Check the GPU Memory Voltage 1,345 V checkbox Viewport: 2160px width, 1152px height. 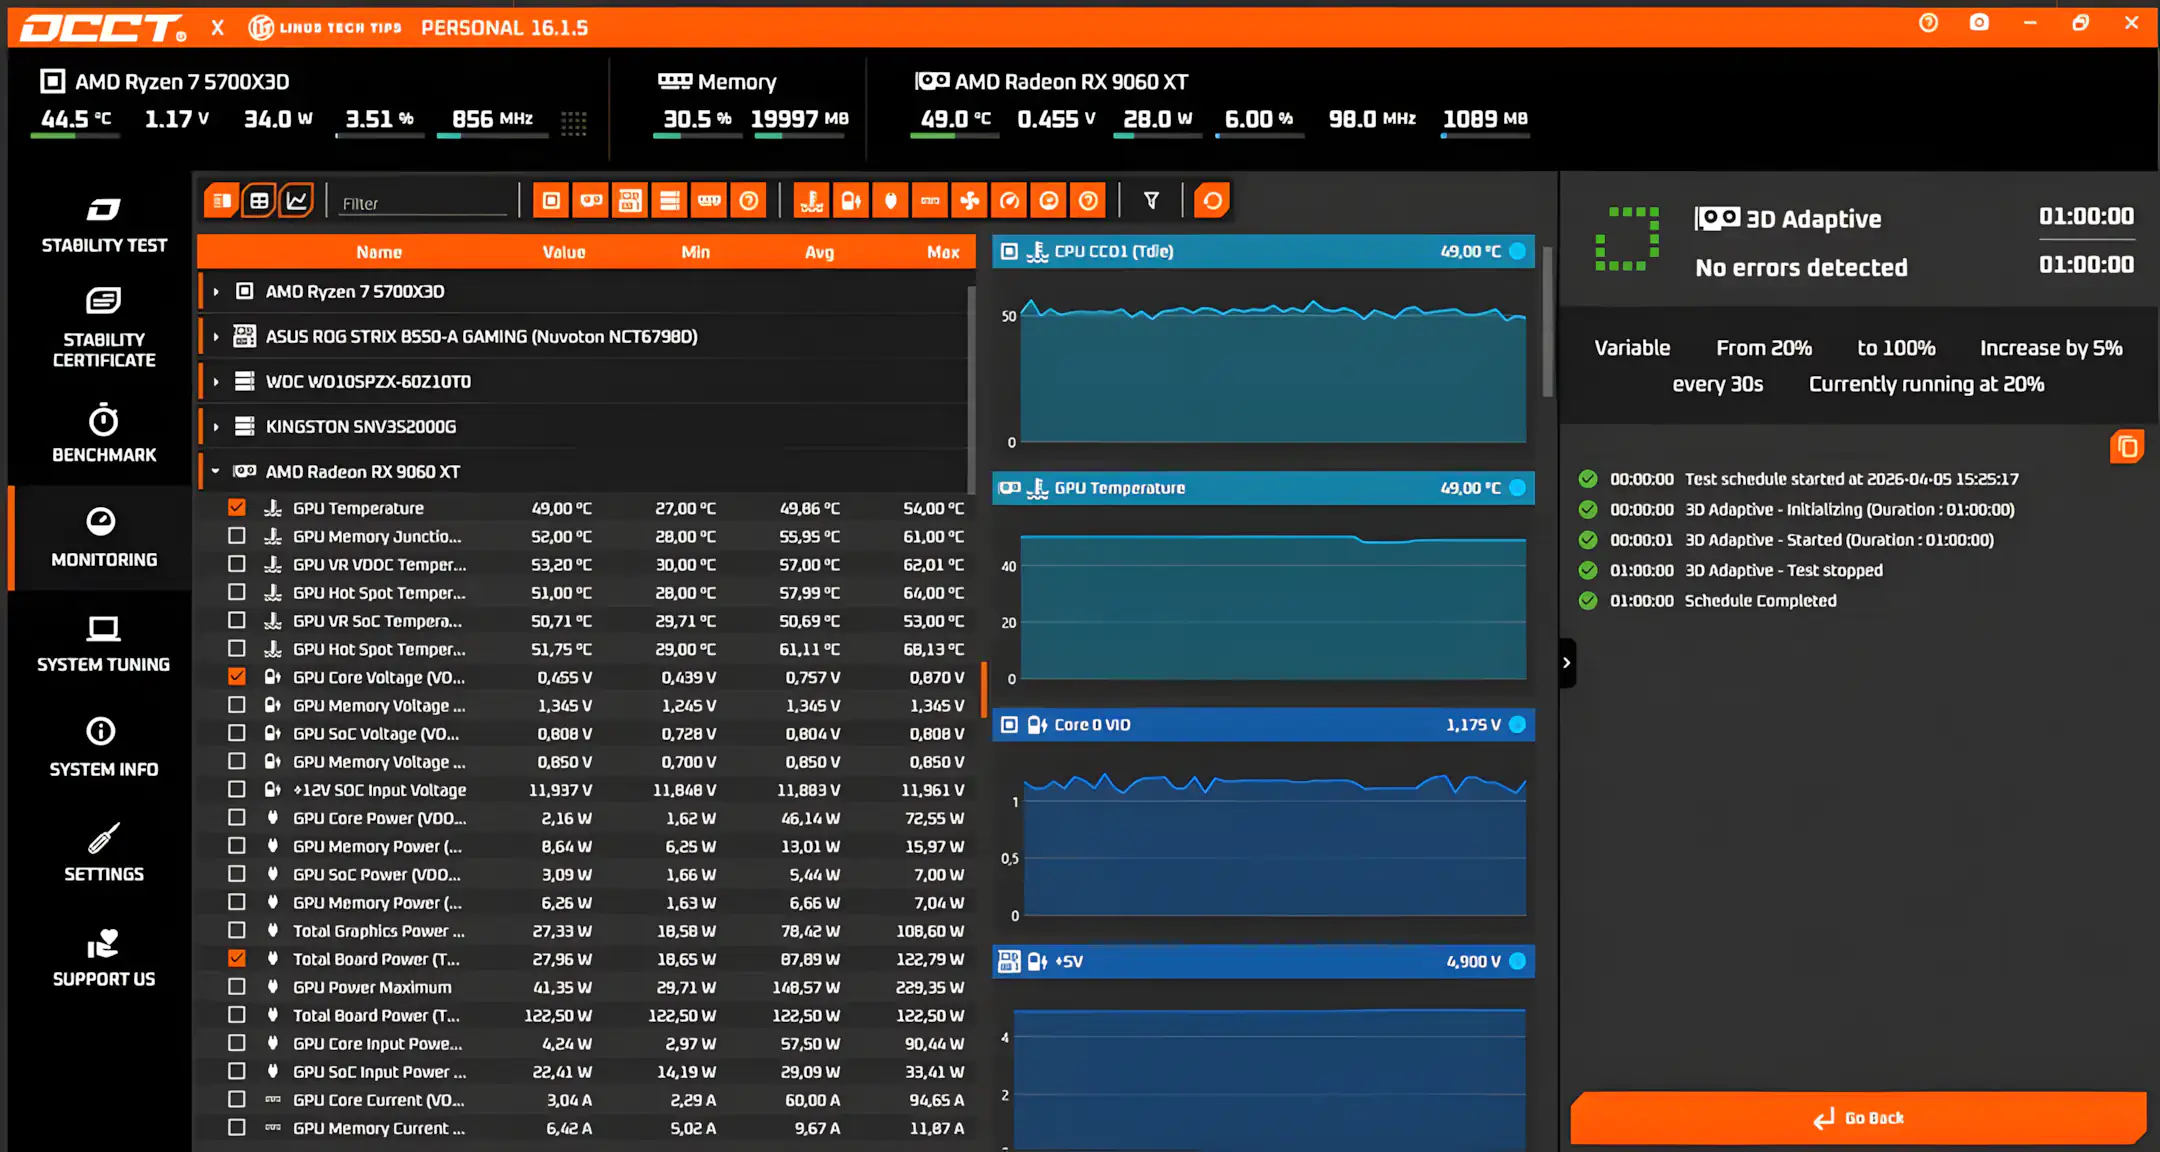coord(237,705)
